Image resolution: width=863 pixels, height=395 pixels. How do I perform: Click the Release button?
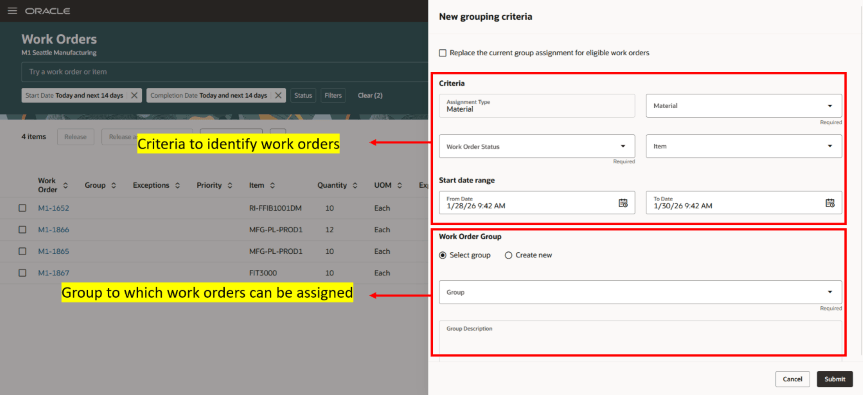(x=75, y=137)
